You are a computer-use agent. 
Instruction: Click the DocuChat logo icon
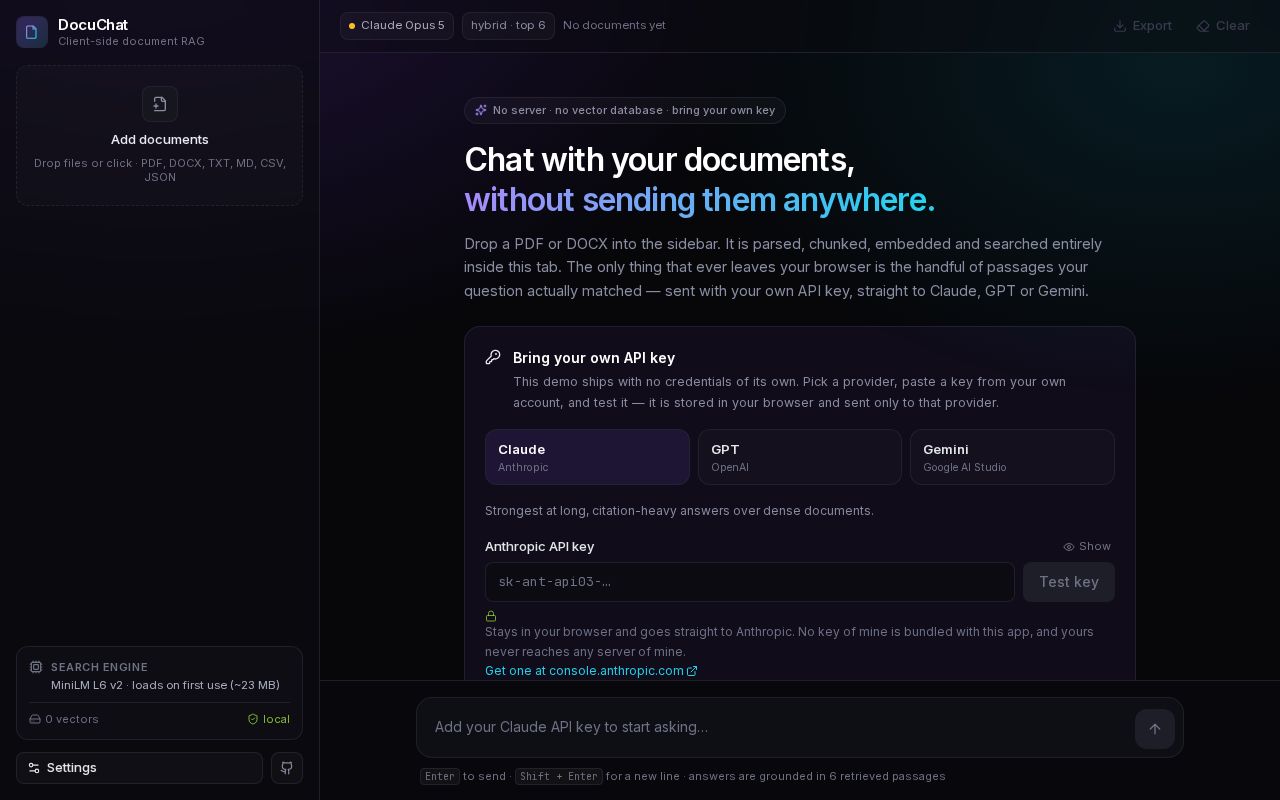(x=32, y=32)
